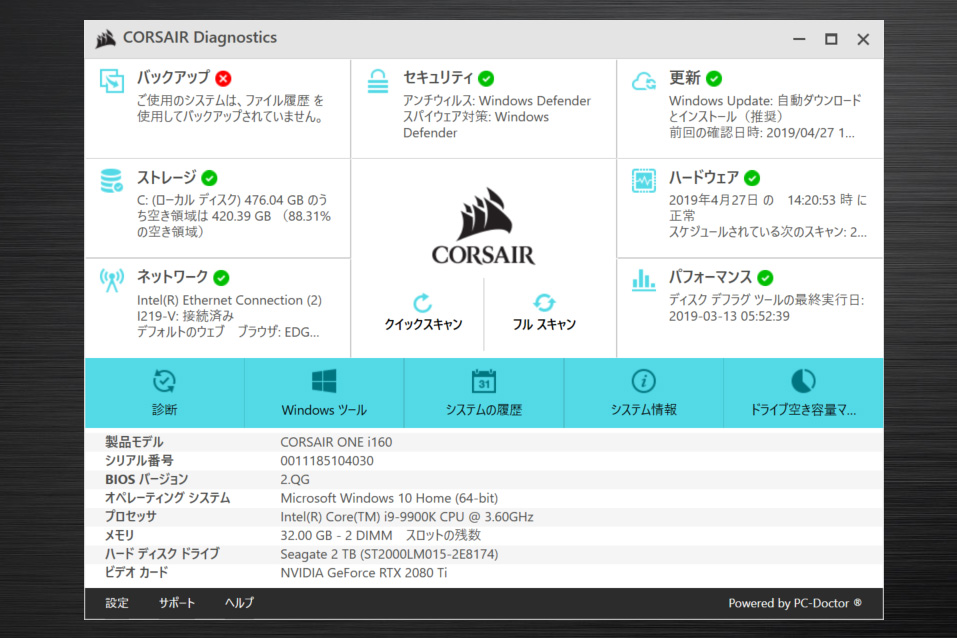The height and width of the screenshot is (638, 957).
Task: Click the Storage (ストレージ) disk icon
Action: [112, 181]
